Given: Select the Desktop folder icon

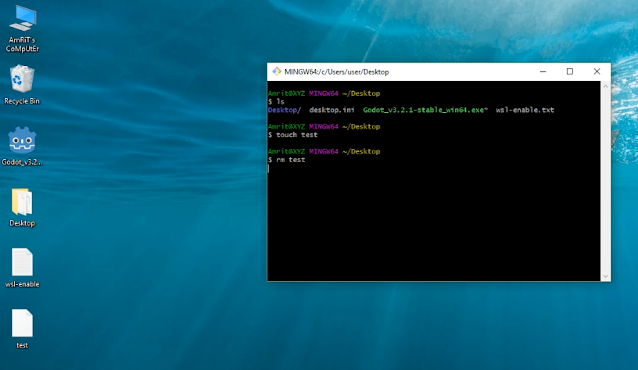Looking at the screenshot, I should [x=22, y=207].
